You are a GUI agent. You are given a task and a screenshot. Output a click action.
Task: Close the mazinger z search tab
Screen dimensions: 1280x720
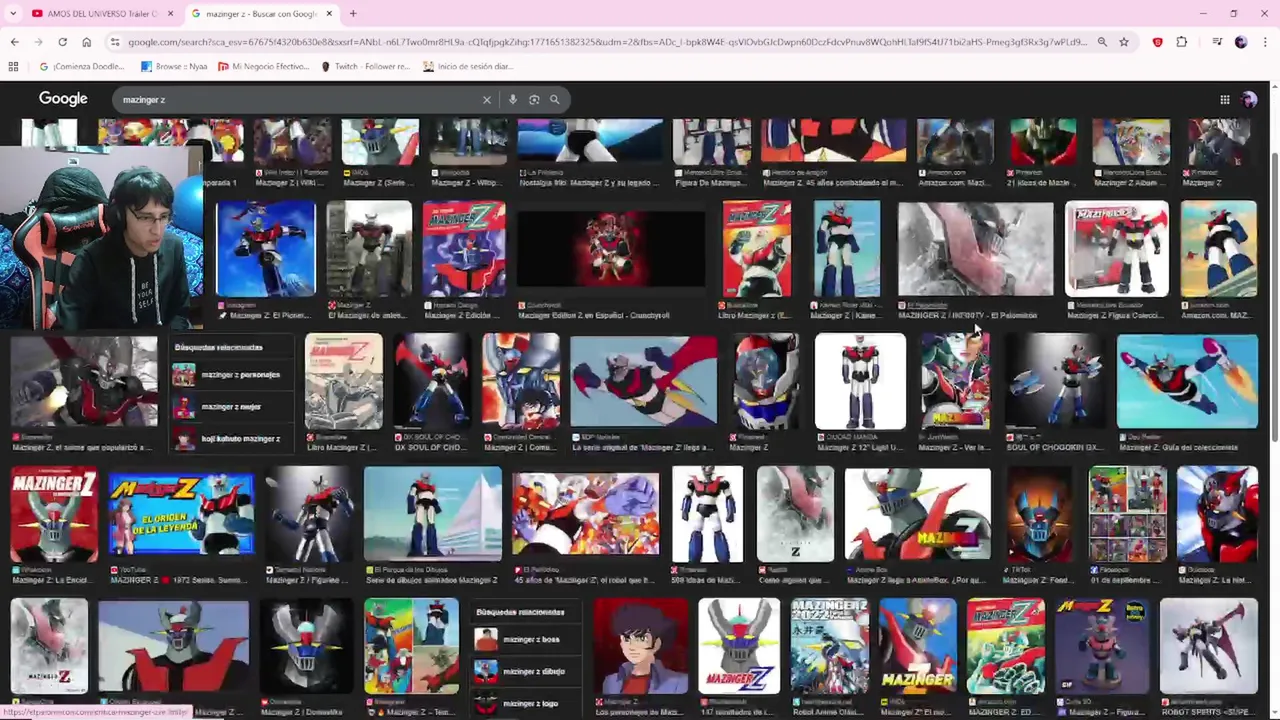[329, 13]
